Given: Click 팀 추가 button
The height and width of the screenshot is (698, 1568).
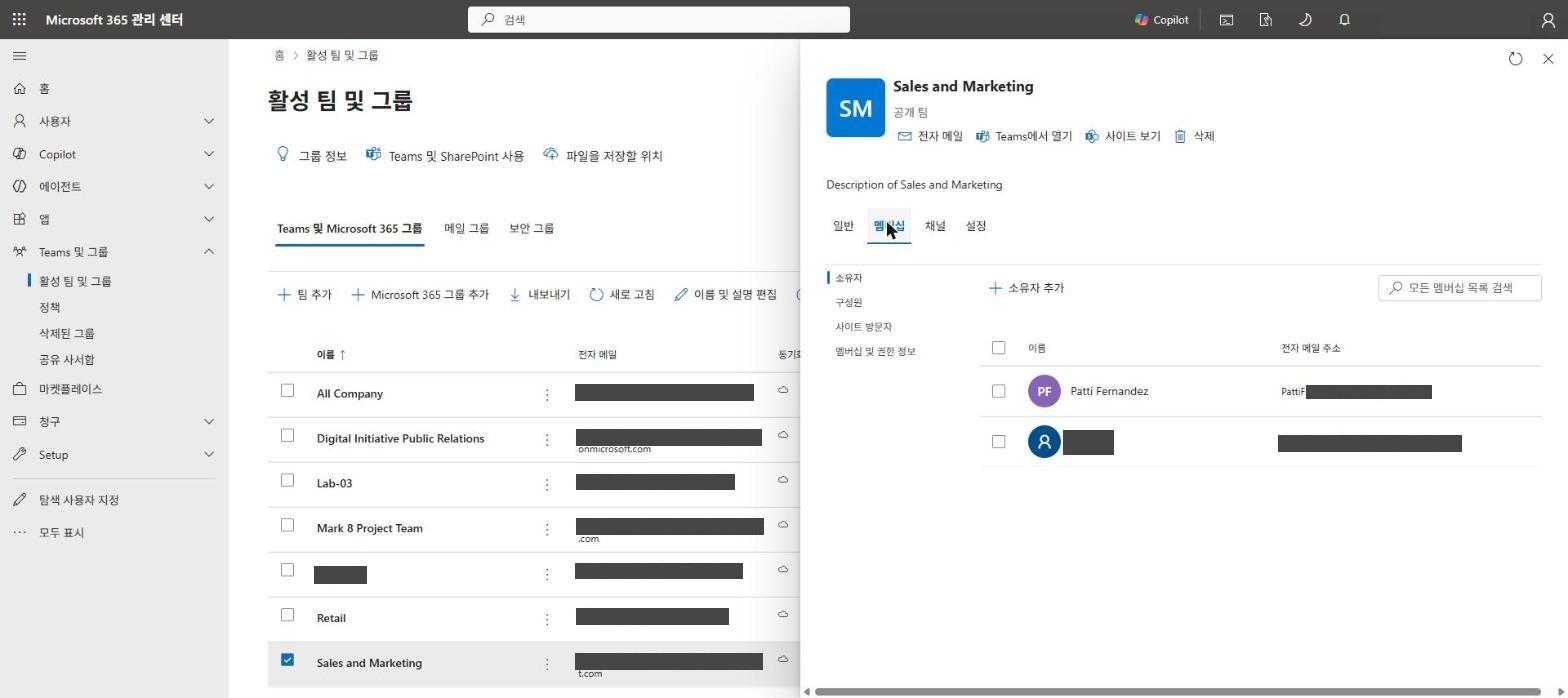Looking at the screenshot, I should 304,295.
